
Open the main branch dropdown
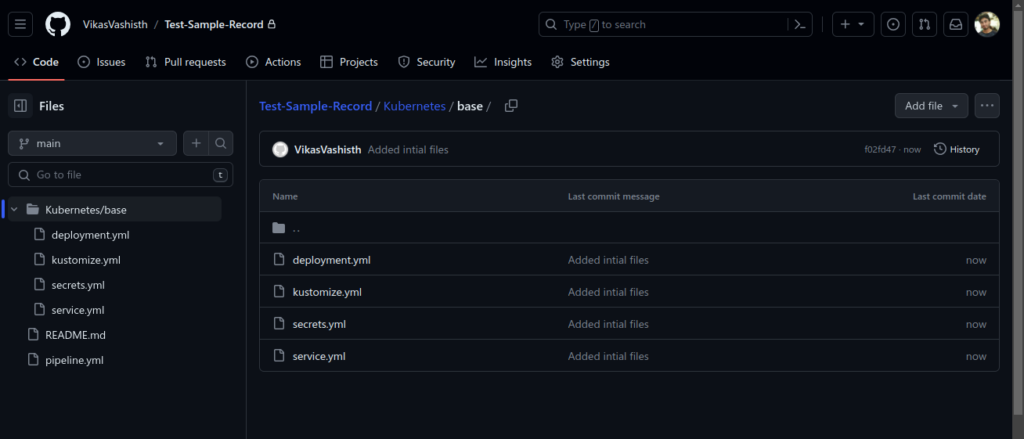(92, 143)
